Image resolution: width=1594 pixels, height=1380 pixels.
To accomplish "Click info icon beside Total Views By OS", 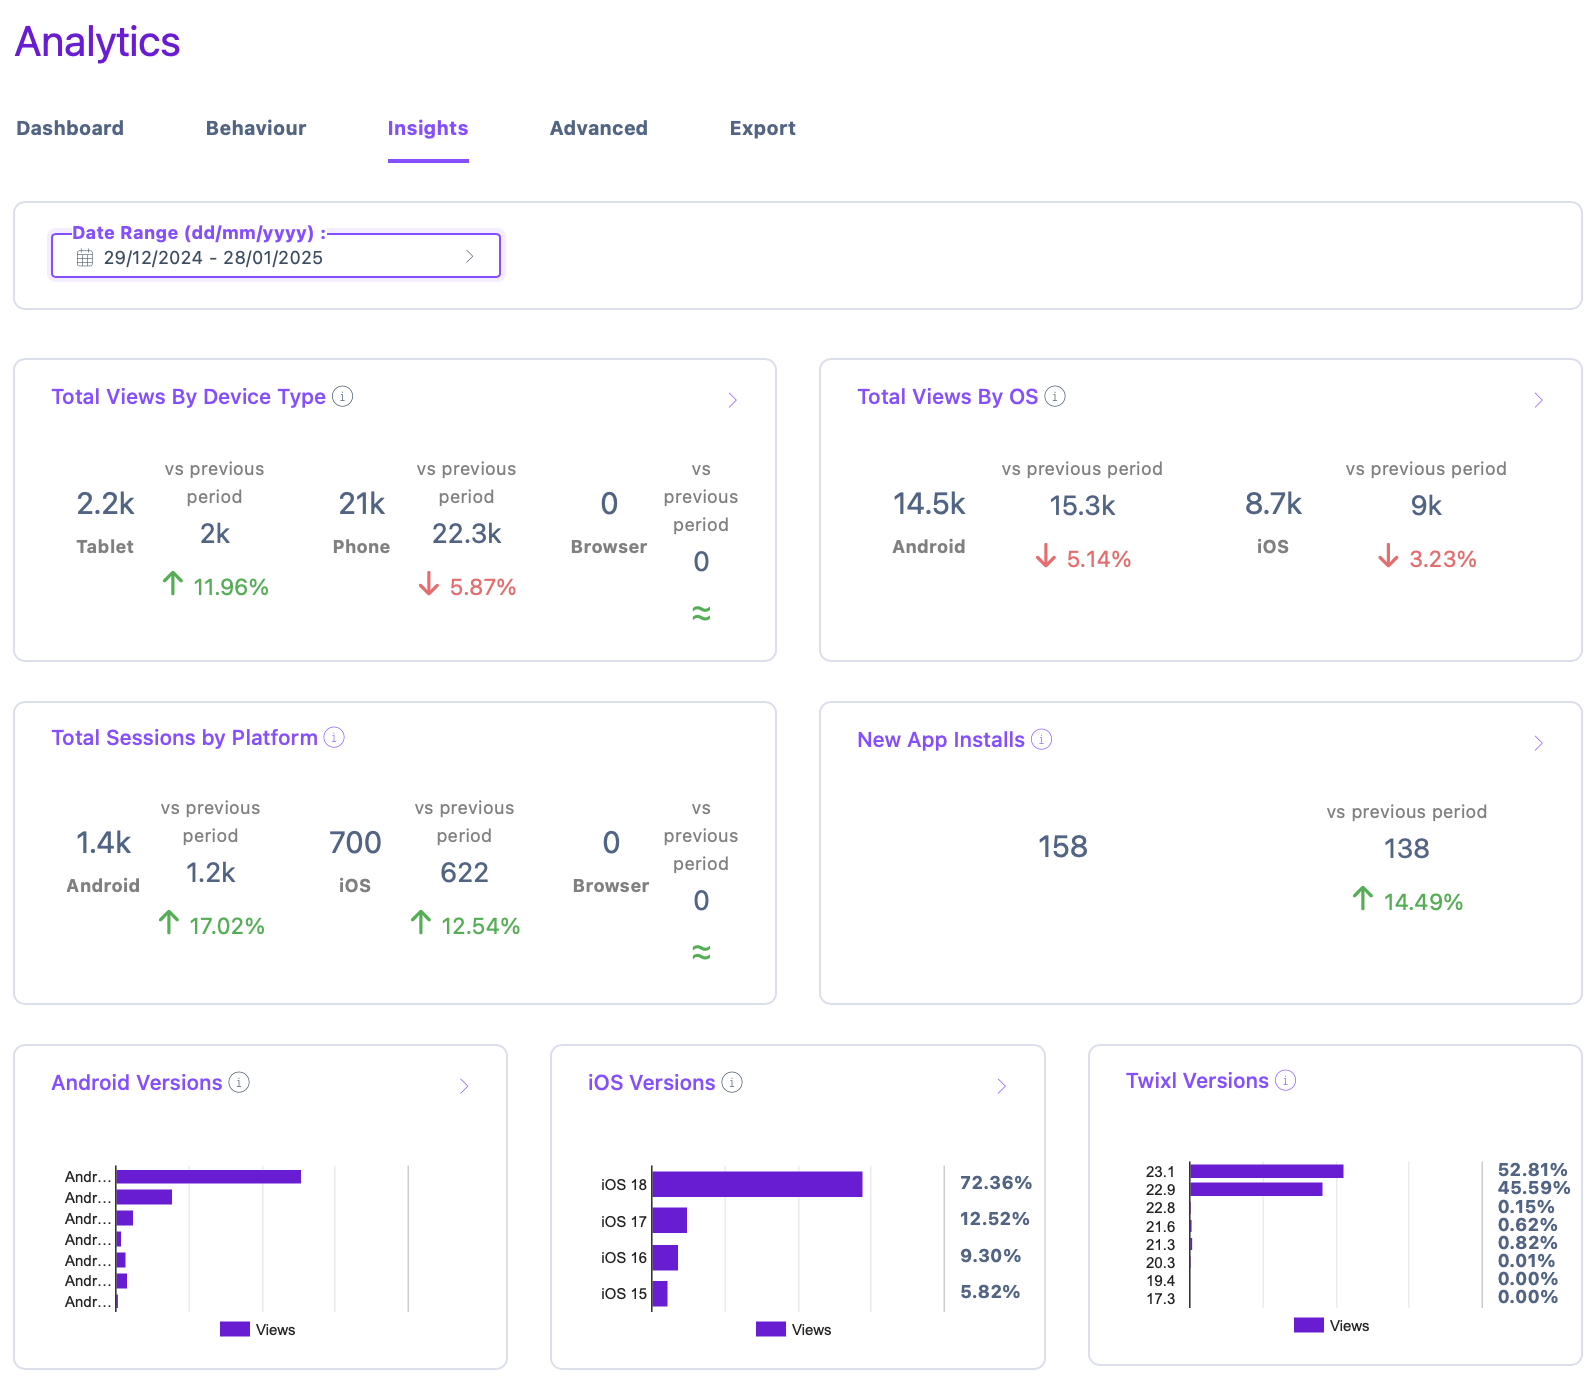I will tap(1055, 396).
